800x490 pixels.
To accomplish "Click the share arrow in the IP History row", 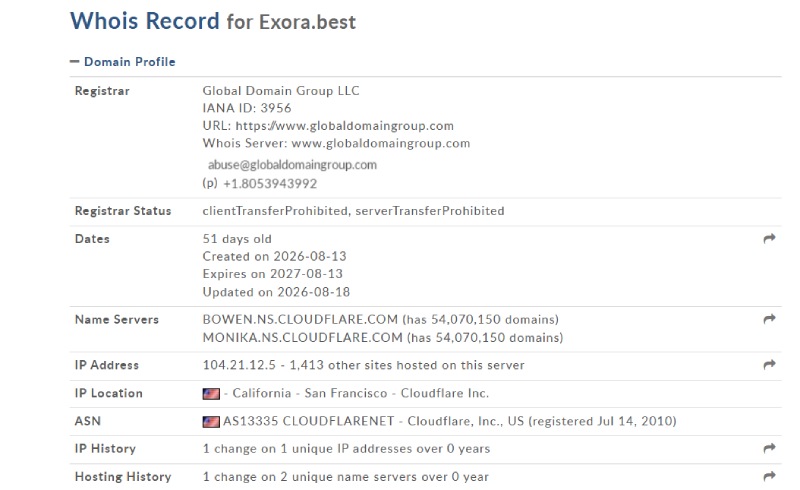I will tap(769, 448).
